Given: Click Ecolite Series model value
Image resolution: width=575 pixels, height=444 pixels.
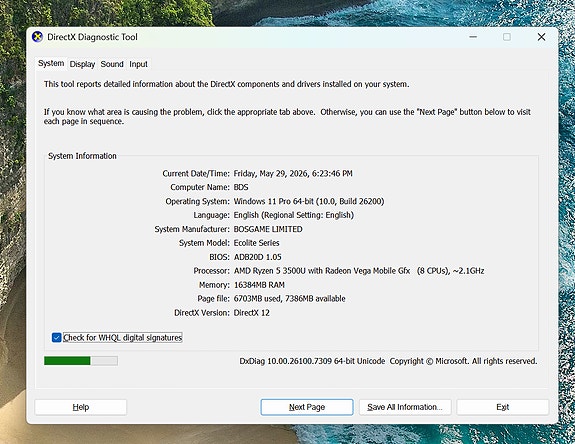Looking at the screenshot, I should click(x=256, y=243).
